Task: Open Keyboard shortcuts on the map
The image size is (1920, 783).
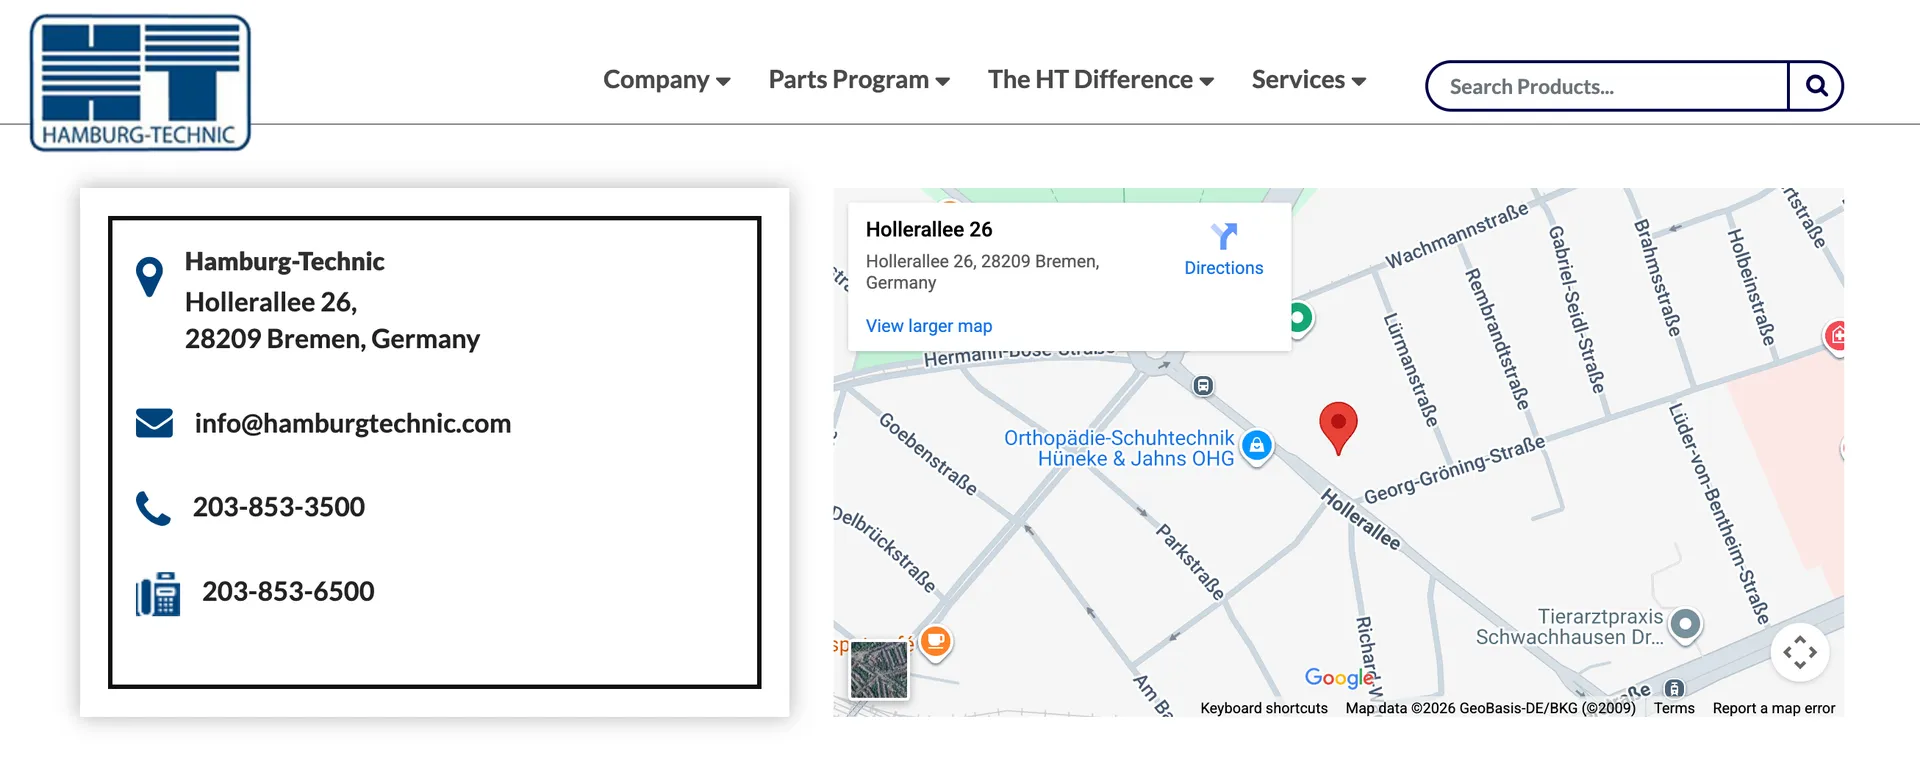Action: coord(1263,708)
